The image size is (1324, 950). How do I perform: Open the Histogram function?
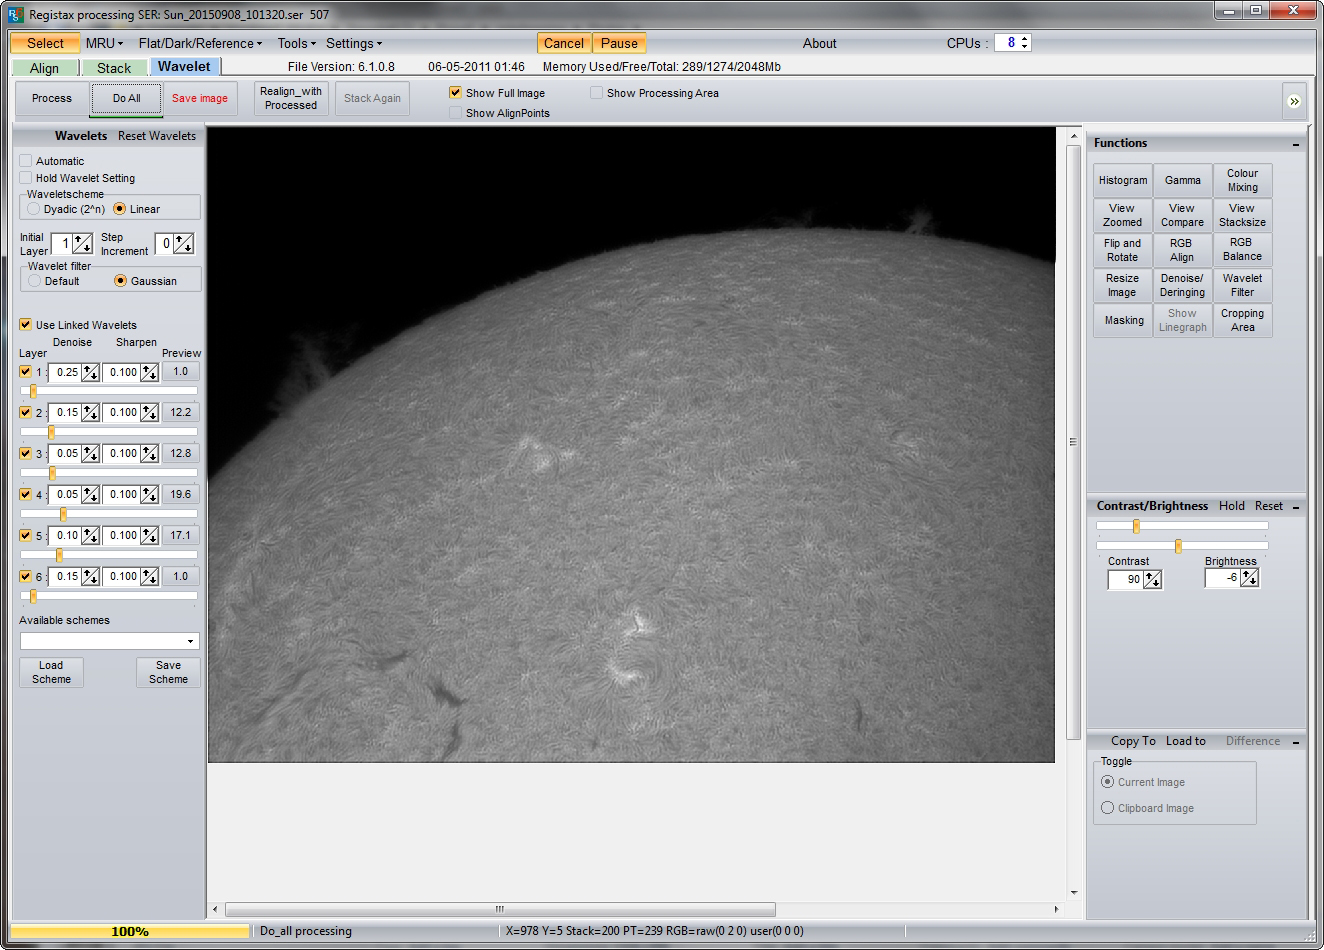pyautogui.click(x=1123, y=180)
